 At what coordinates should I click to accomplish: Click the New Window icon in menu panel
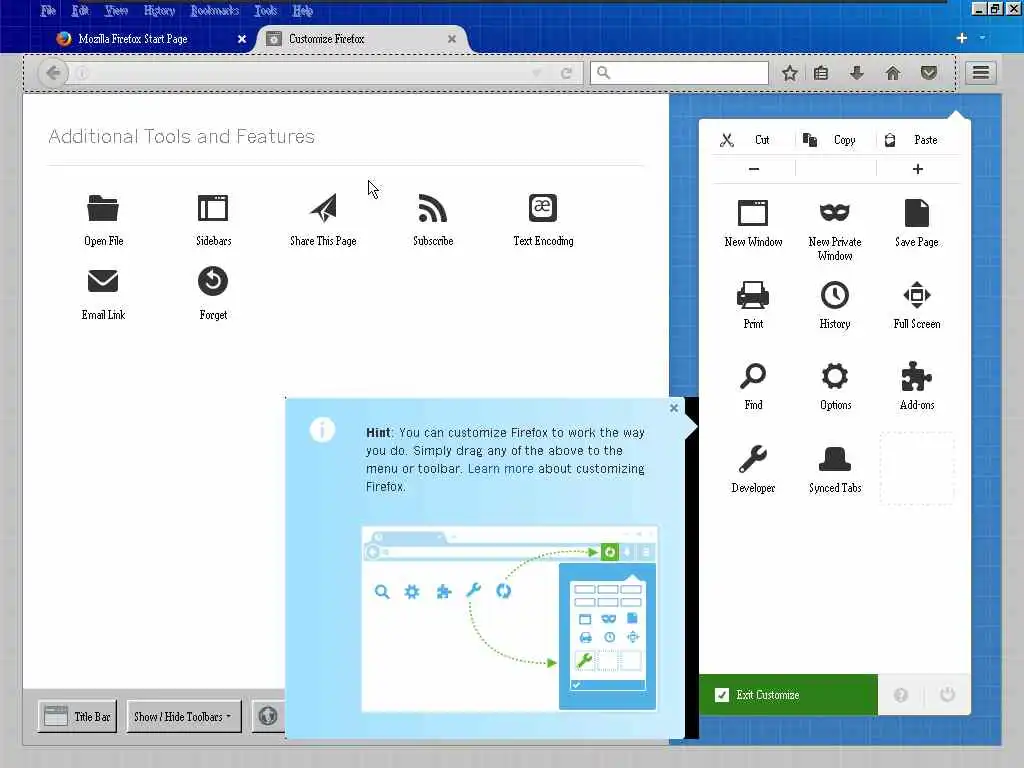tap(753, 213)
